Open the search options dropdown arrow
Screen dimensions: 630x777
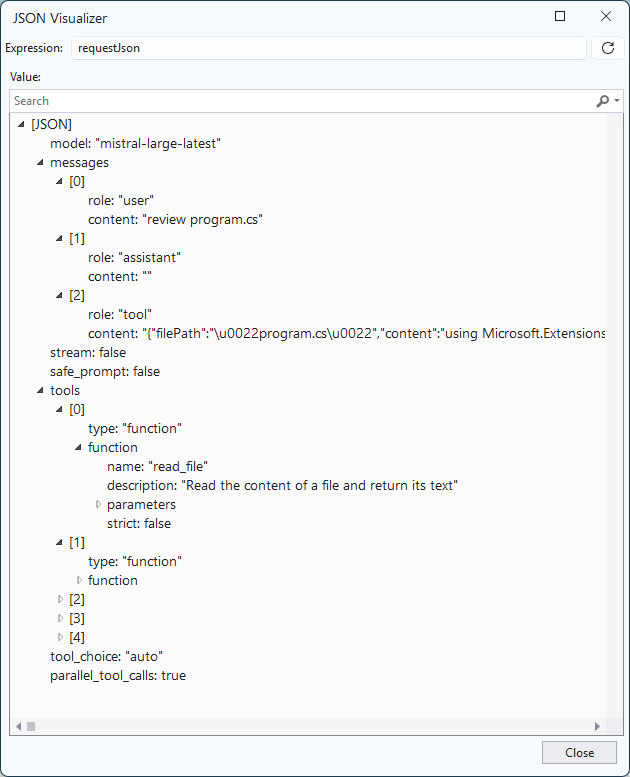tap(617, 101)
